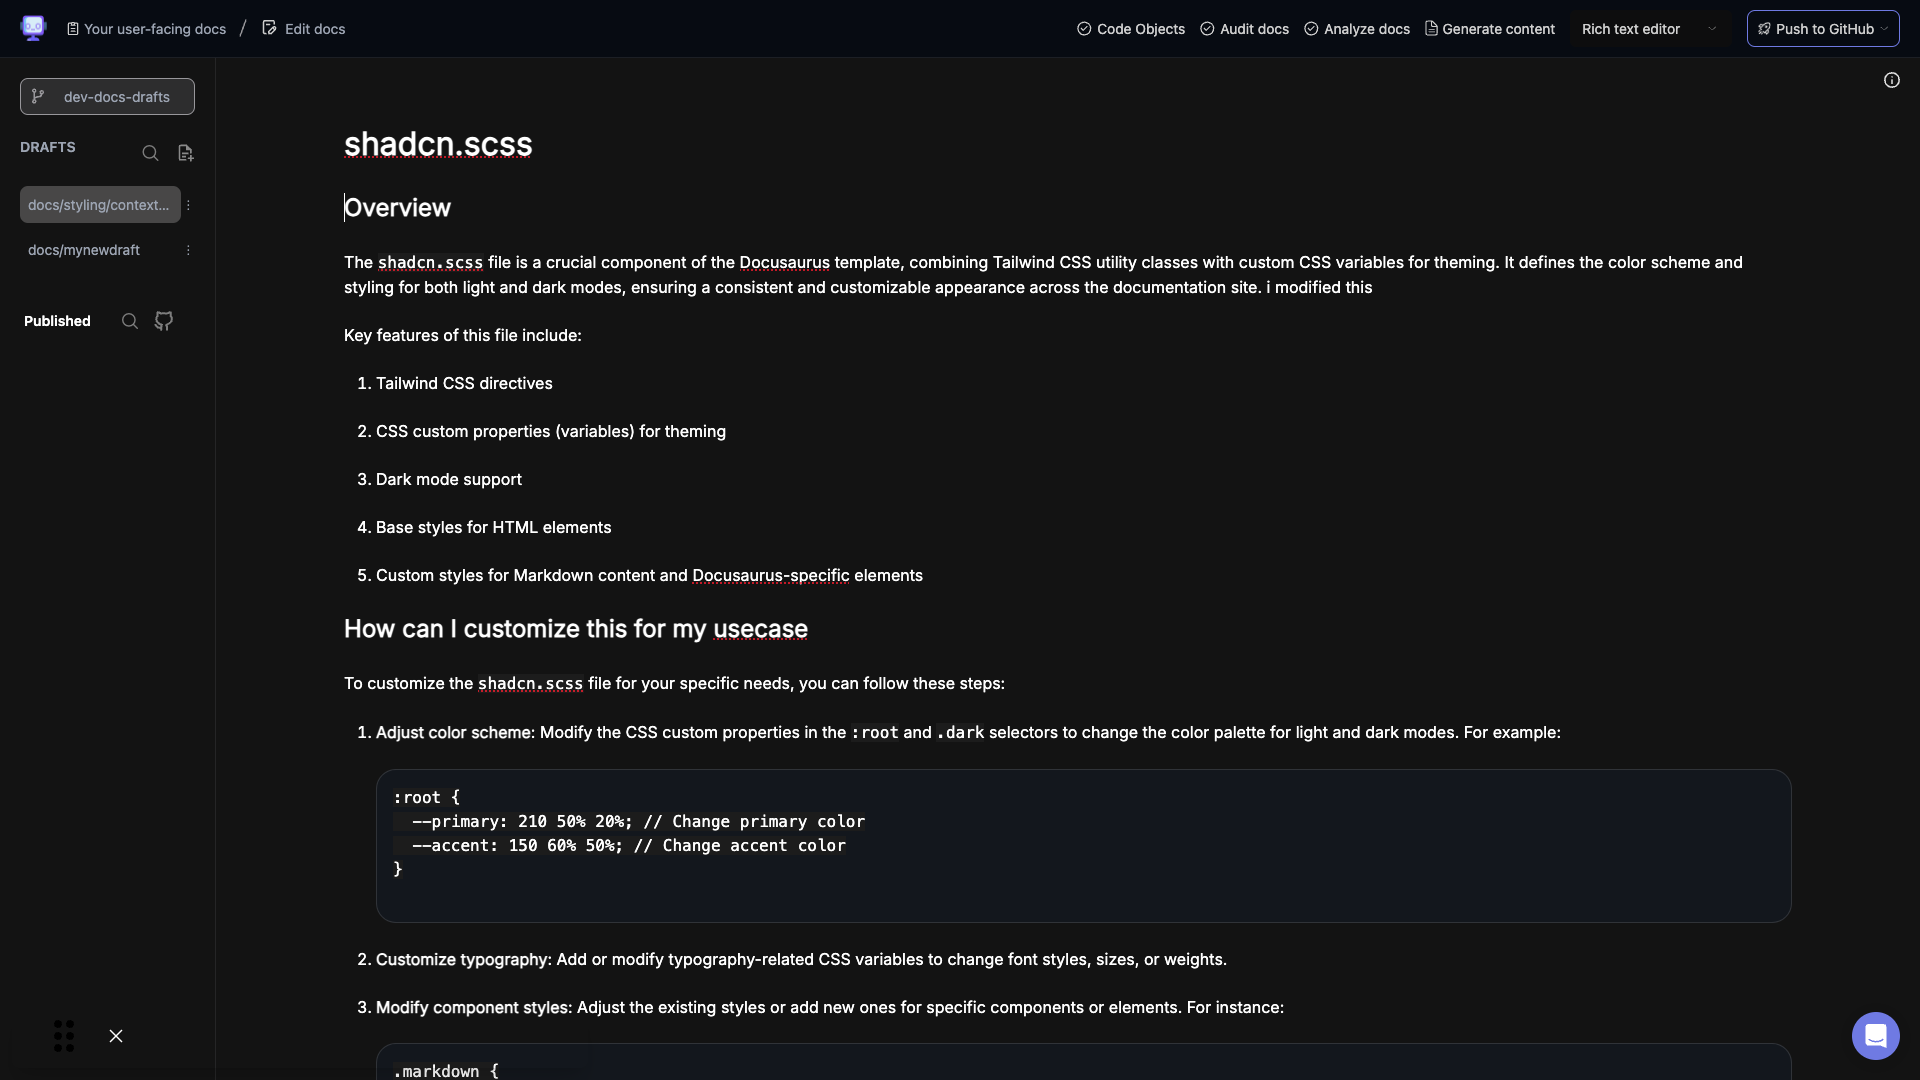Screen dimensions: 1920x1080
Task: Open the dev-docs-drafts branch selector
Action: pyautogui.click(x=107, y=97)
